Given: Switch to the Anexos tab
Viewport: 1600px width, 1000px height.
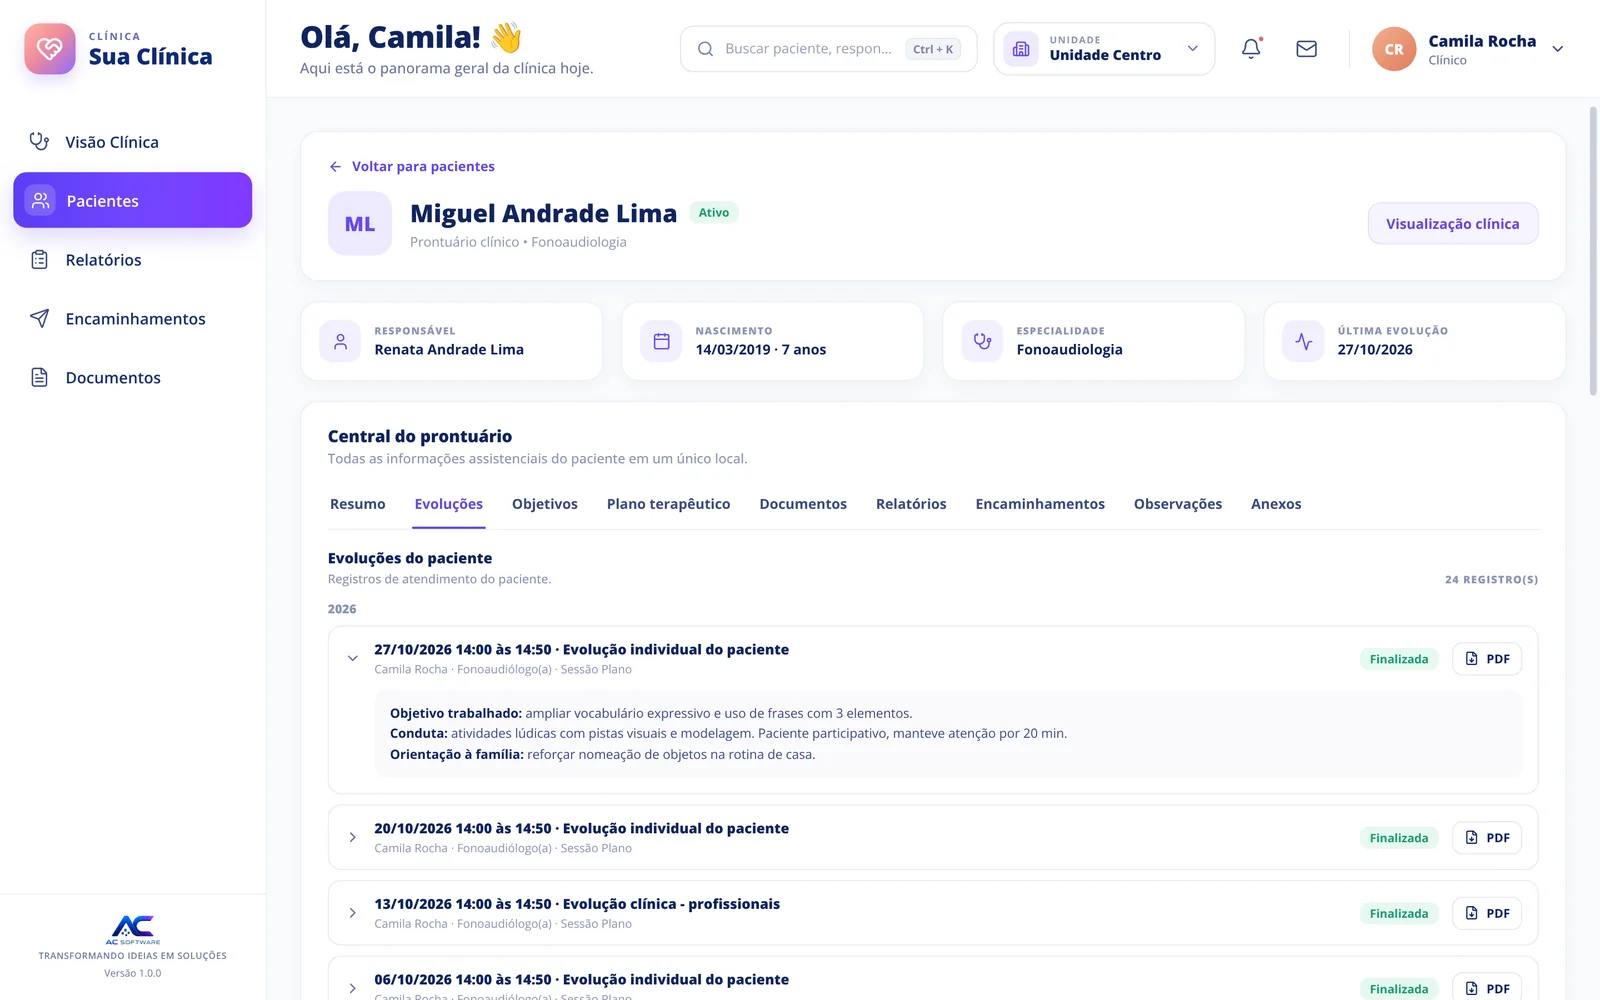Looking at the screenshot, I should click(x=1276, y=504).
